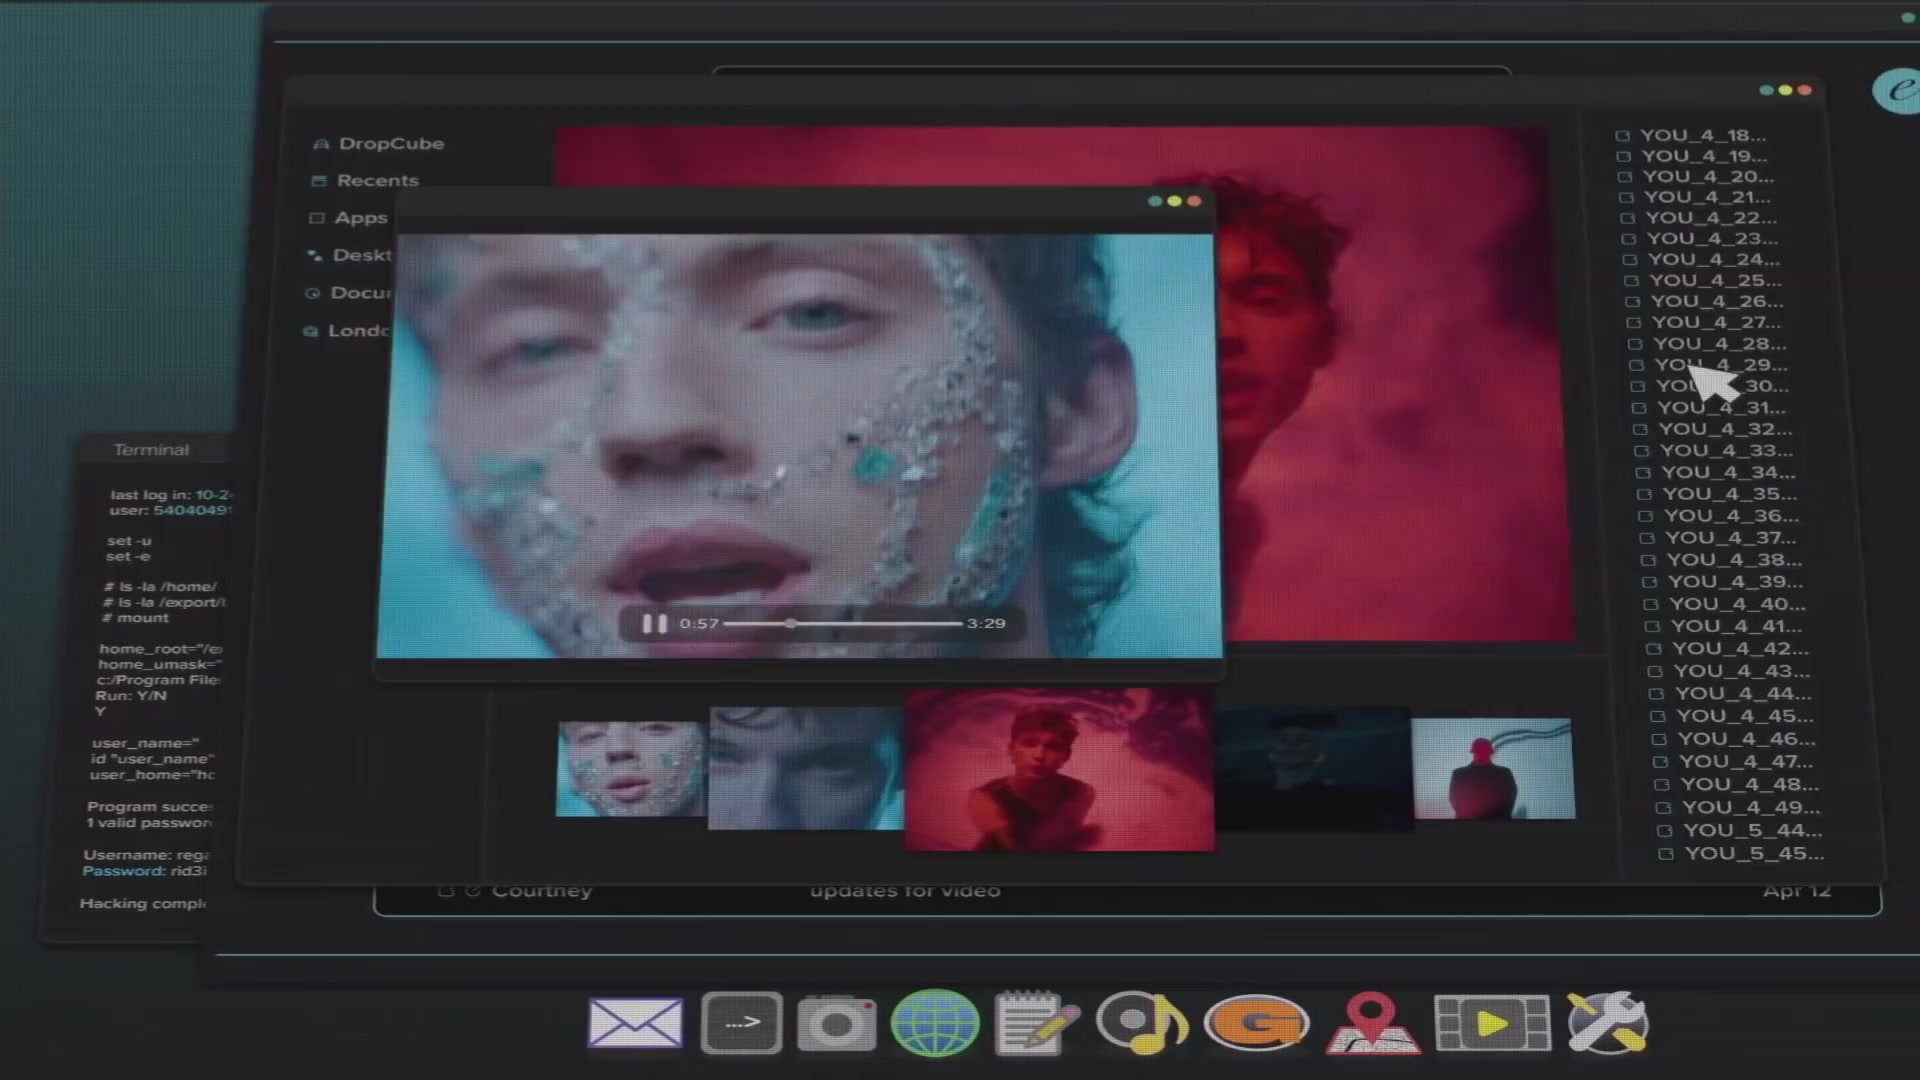Check the box next to YOU_4_22
Image resolution: width=1920 pixels, height=1080 pixels.
point(1627,218)
